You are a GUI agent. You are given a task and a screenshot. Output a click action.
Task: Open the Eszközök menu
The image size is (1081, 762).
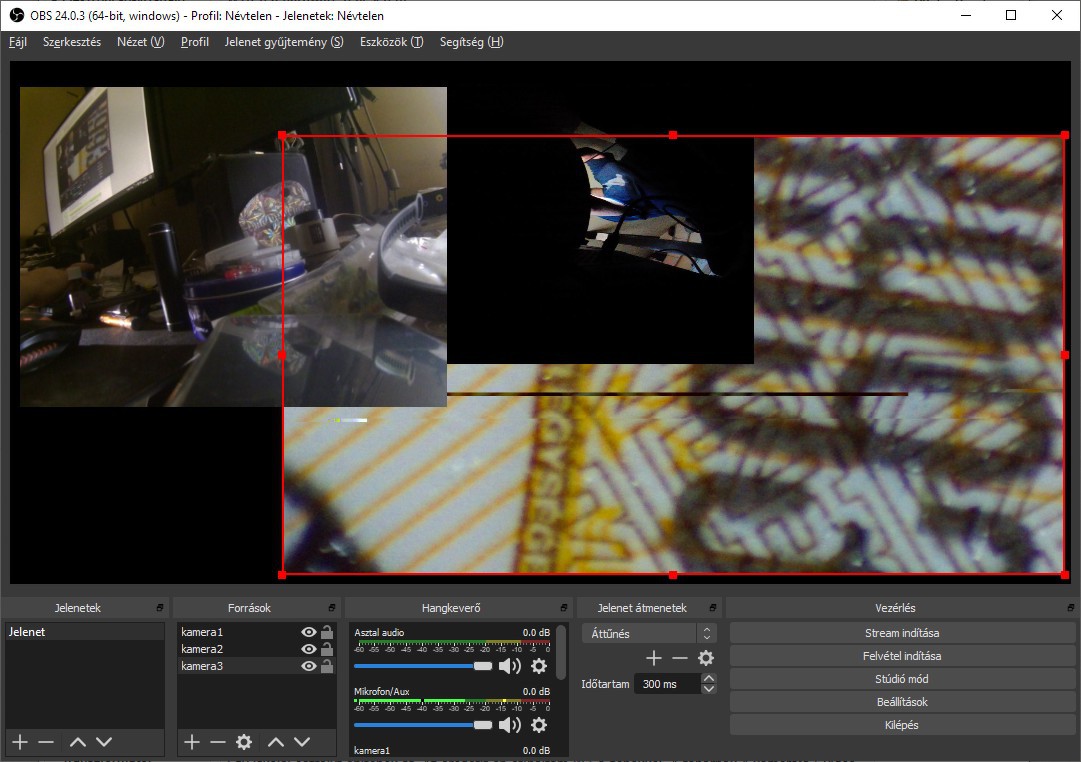(x=392, y=42)
